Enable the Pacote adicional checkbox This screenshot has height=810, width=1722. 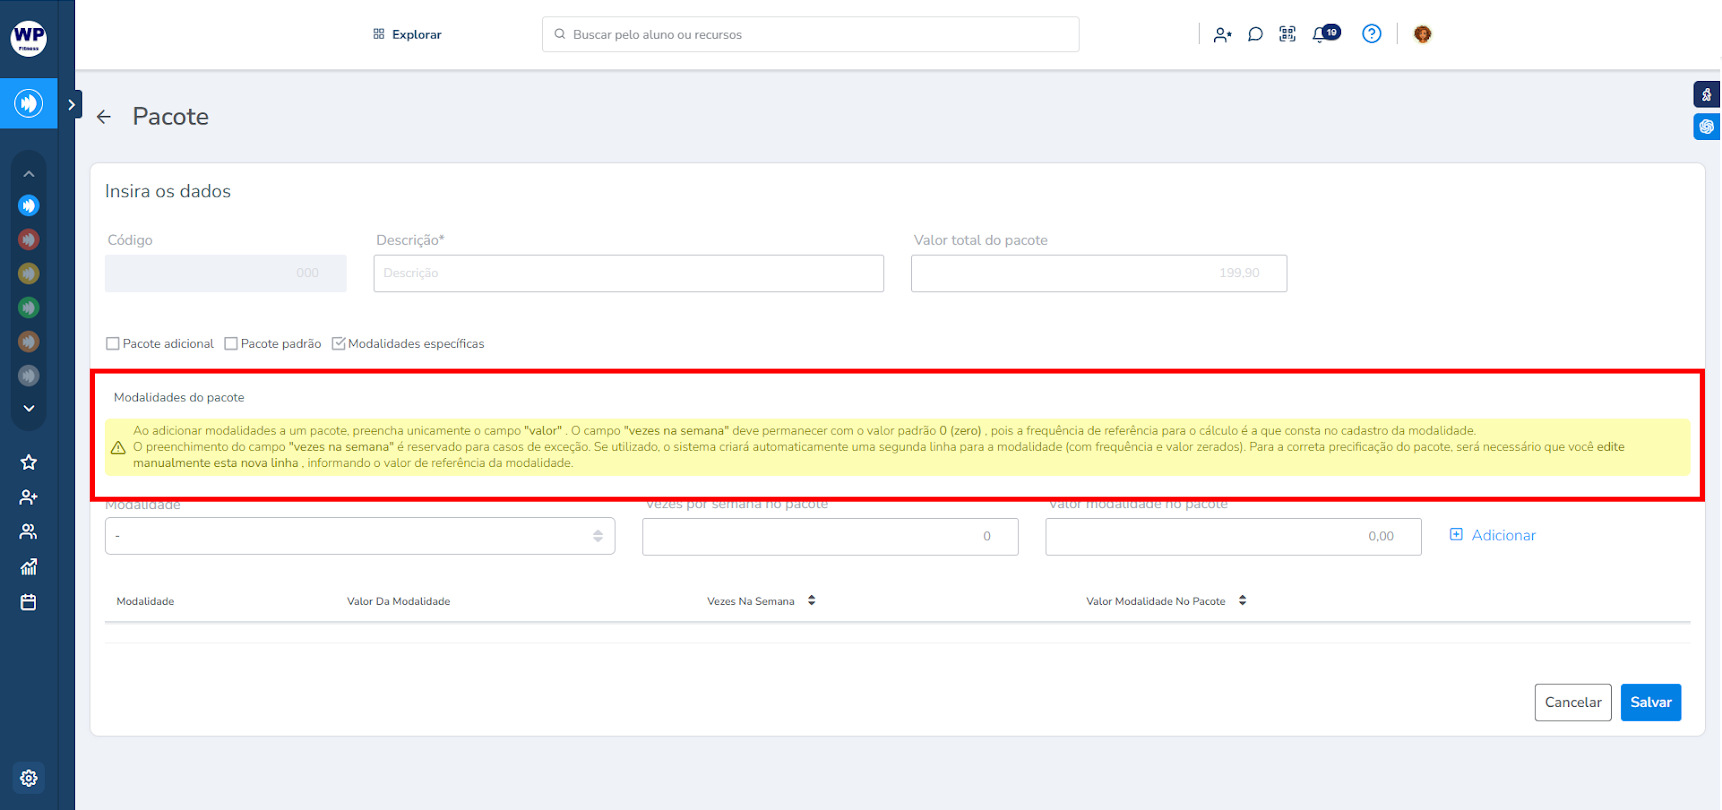point(113,344)
